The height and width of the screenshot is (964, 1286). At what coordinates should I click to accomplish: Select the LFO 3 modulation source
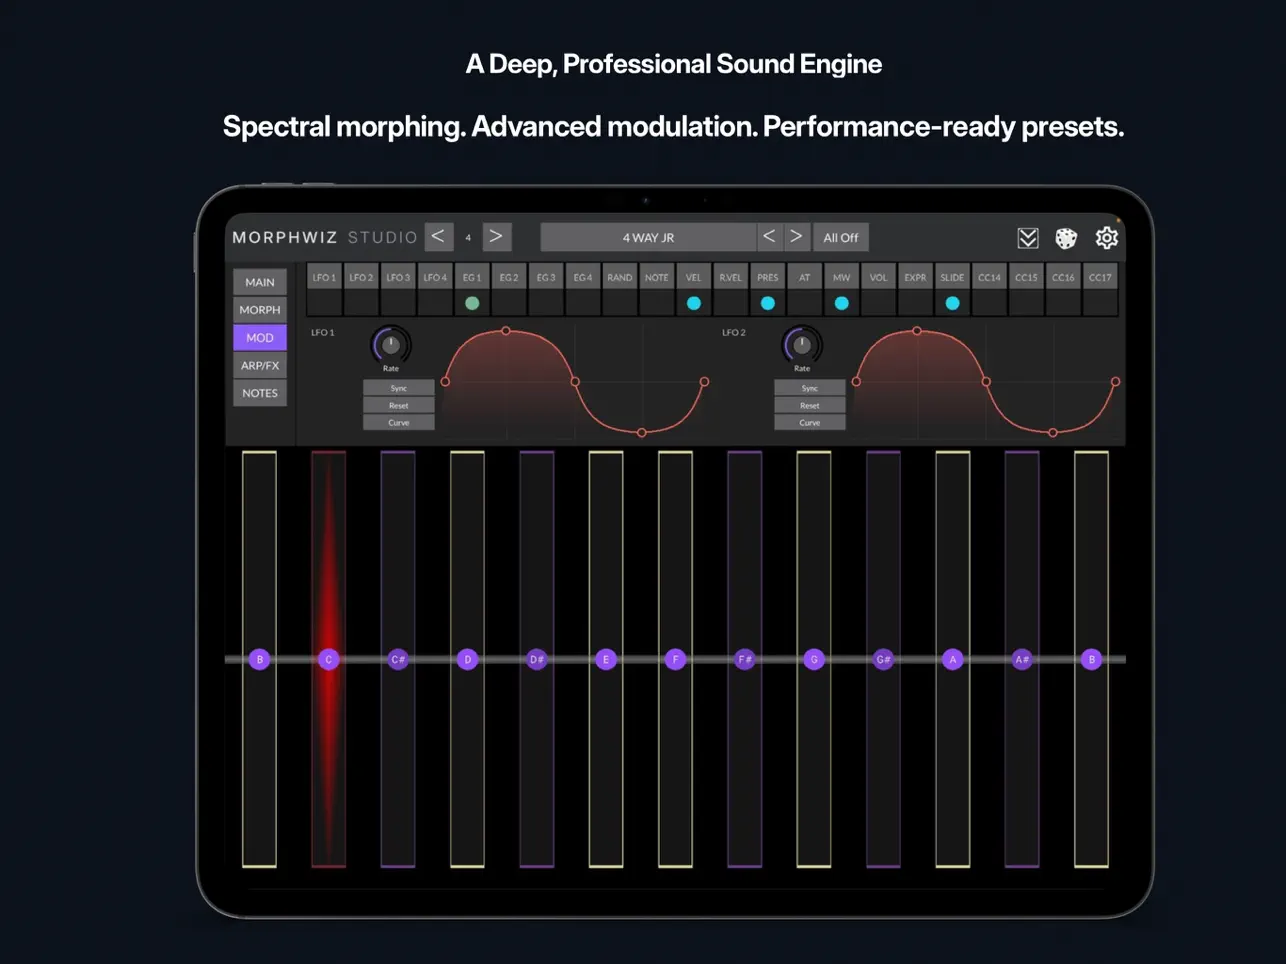pos(398,277)
